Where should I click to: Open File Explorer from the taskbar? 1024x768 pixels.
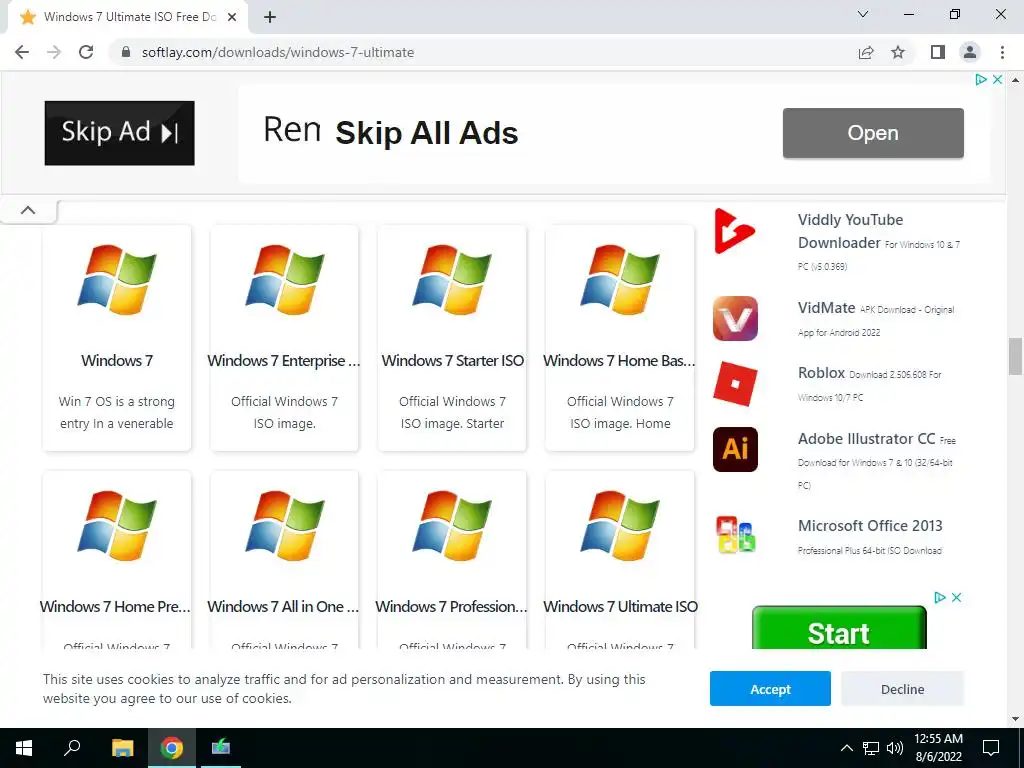point(122,748)
